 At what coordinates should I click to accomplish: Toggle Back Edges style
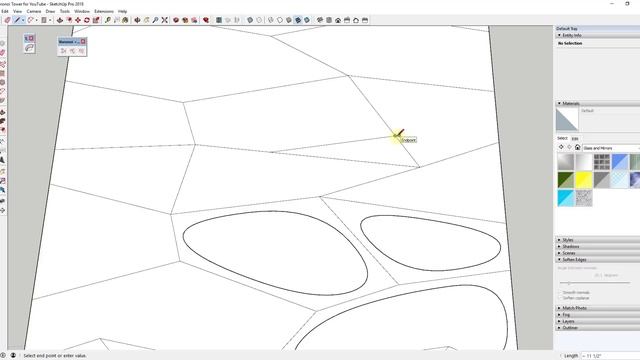pos(259,20)
